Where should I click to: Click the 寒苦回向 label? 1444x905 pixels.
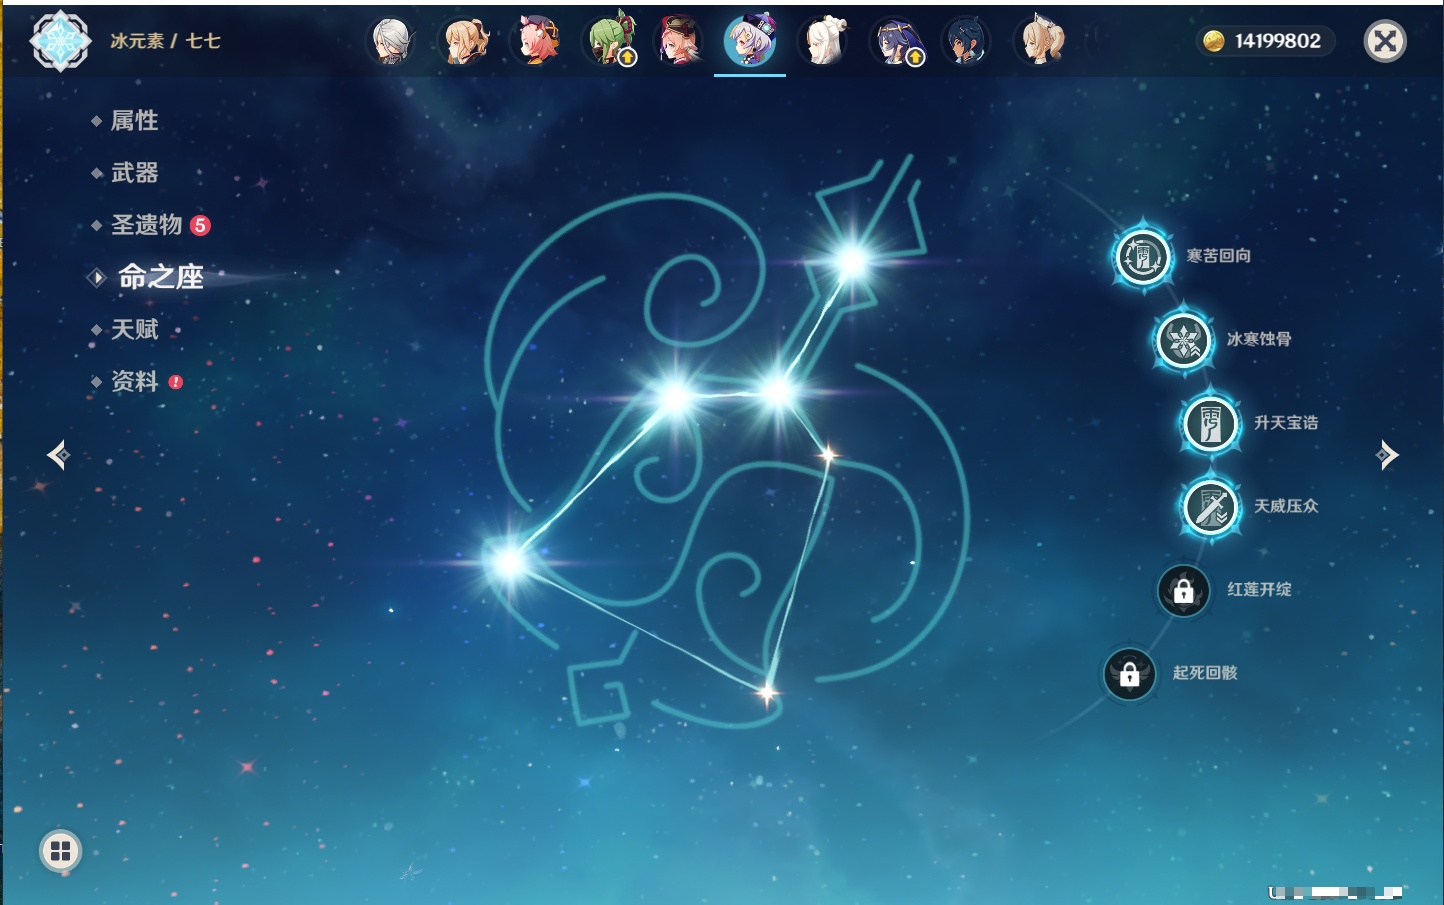point(1218,256)
